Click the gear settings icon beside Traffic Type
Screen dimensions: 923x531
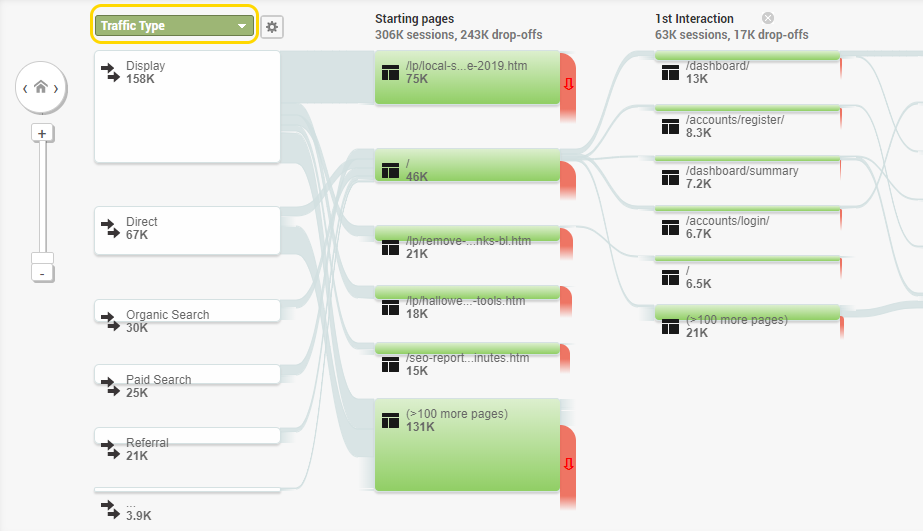coord(272,26)
